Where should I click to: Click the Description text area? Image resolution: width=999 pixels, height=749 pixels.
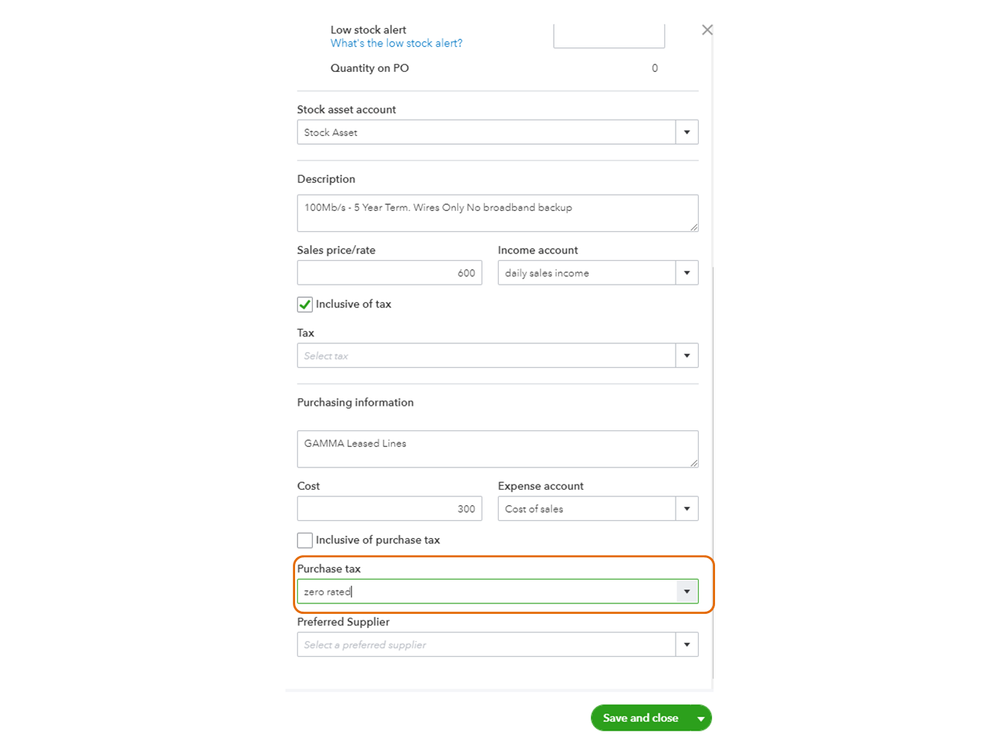(x=497, y=213)
